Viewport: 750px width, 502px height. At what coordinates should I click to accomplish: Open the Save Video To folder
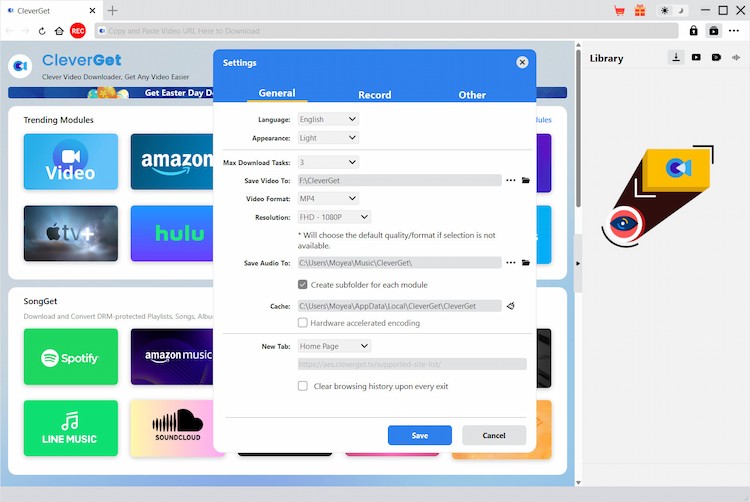click(x=526, y=180)
